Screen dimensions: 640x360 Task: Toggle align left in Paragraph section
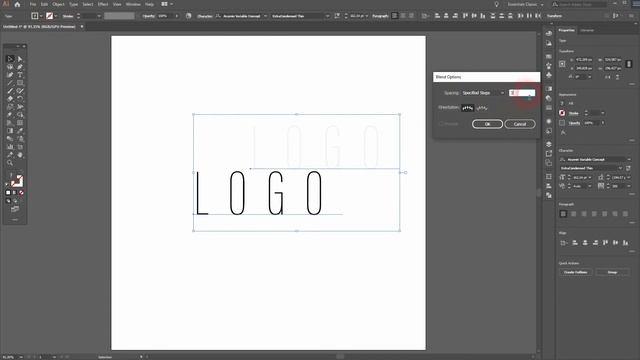click(x=563, y=213)
